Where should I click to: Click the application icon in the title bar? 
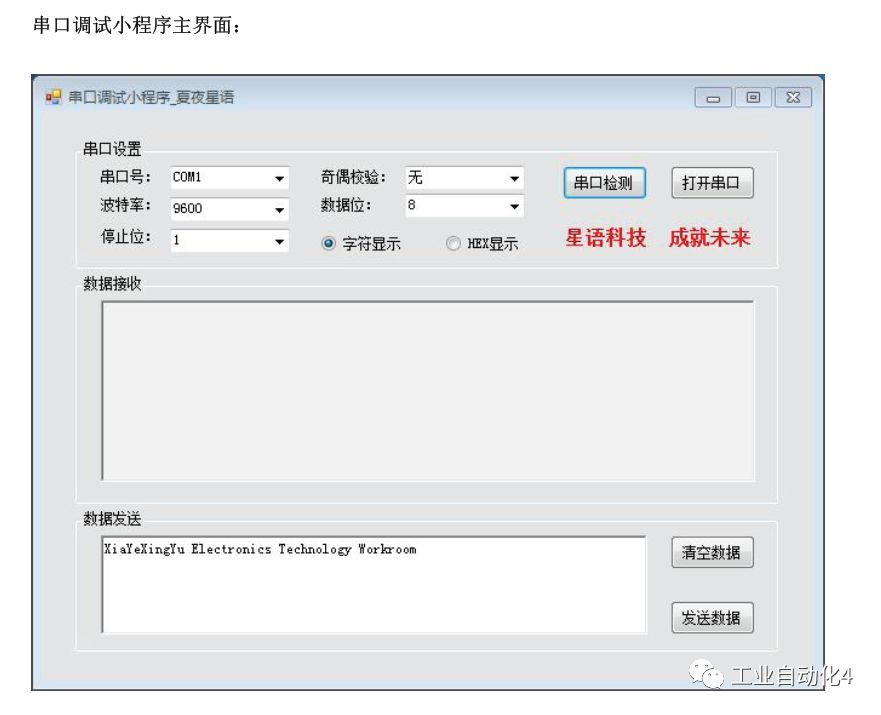(53, 98)
